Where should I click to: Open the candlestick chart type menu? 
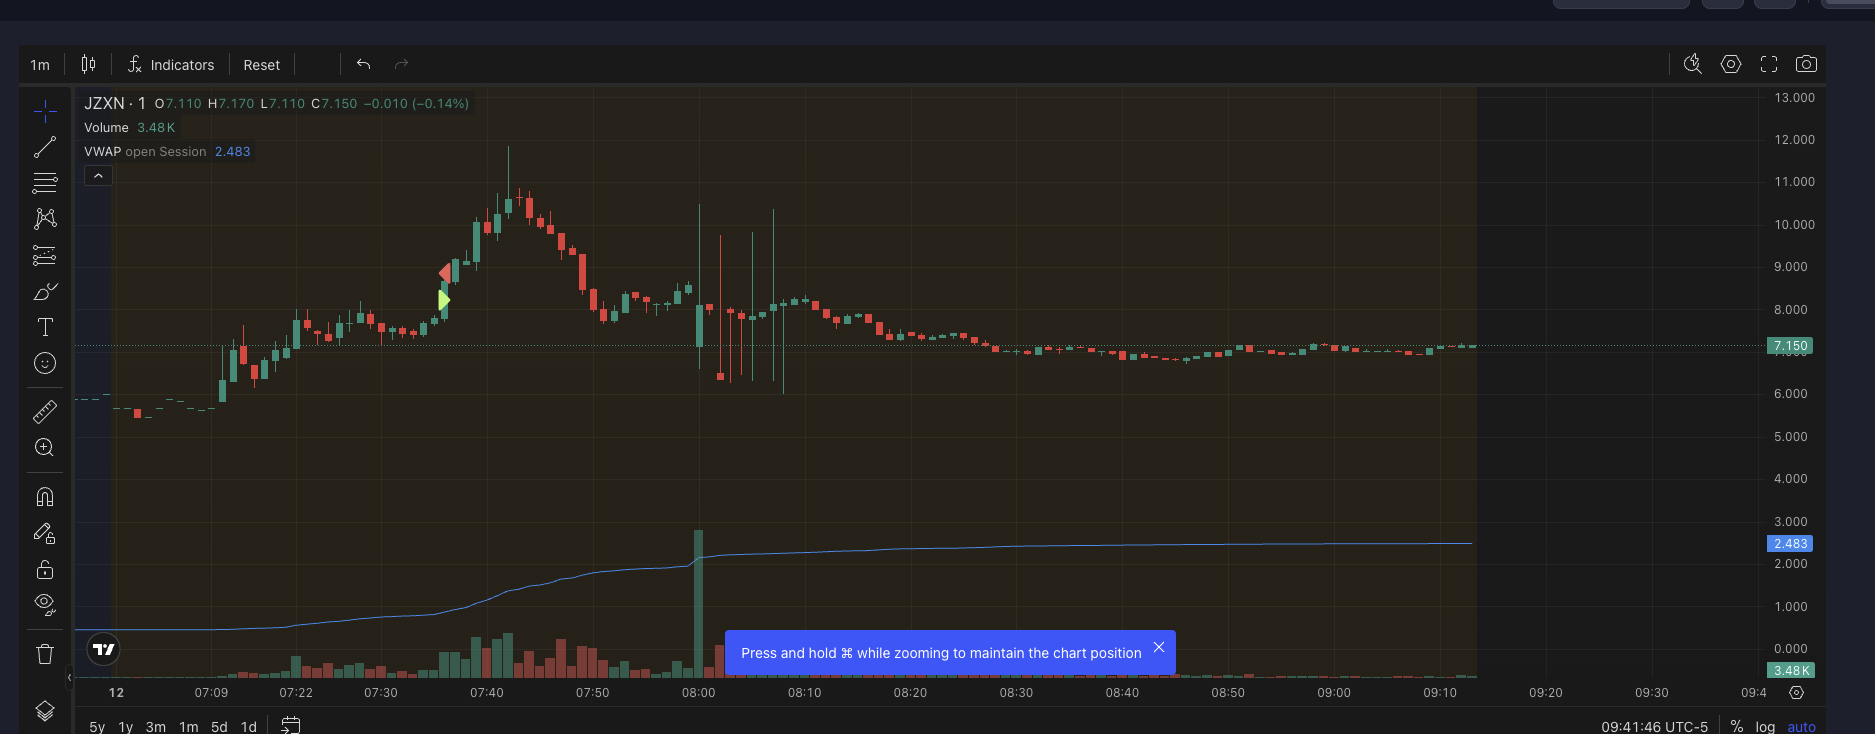88,64
